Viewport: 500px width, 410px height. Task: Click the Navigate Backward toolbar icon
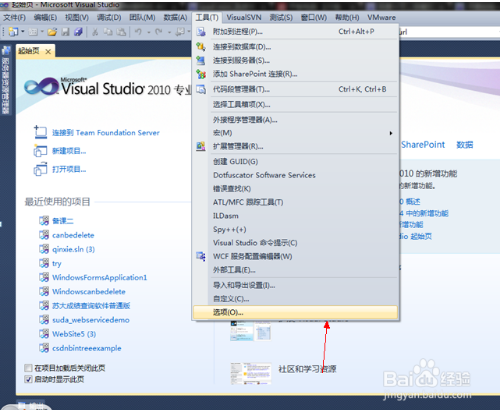tap(180, 32)
